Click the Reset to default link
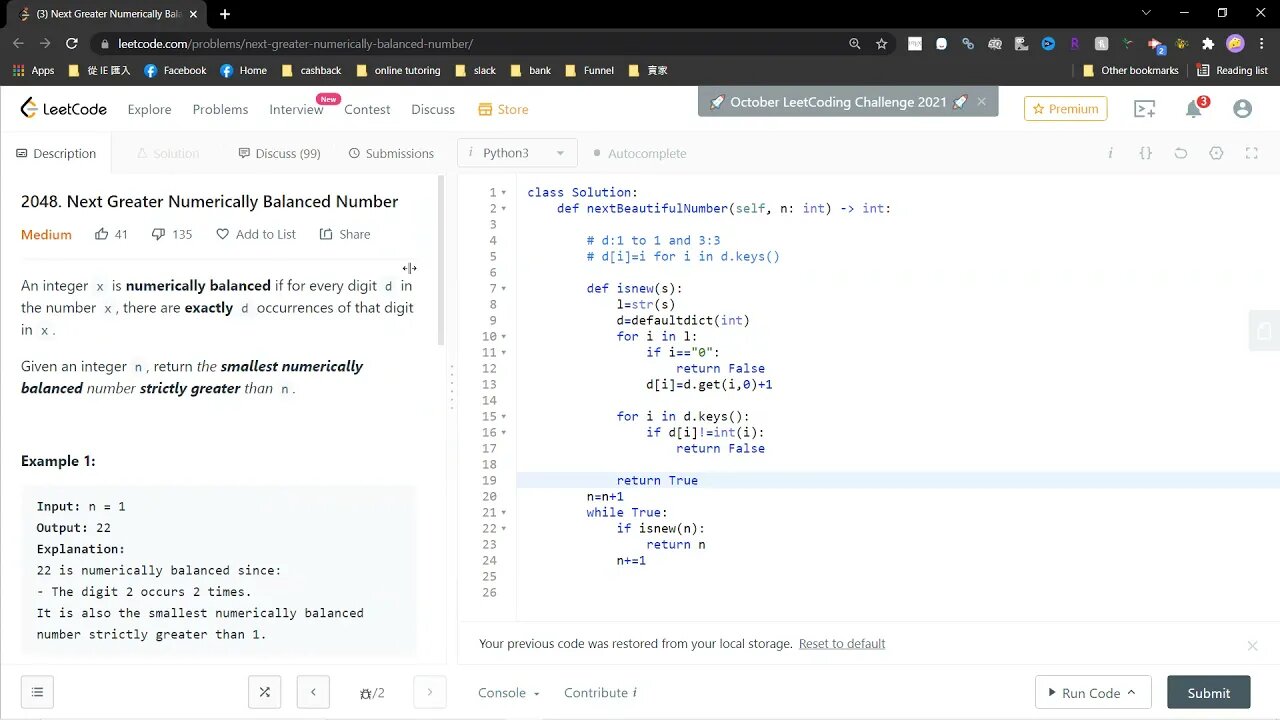1280x720 pixels. [x=842, y=644]
